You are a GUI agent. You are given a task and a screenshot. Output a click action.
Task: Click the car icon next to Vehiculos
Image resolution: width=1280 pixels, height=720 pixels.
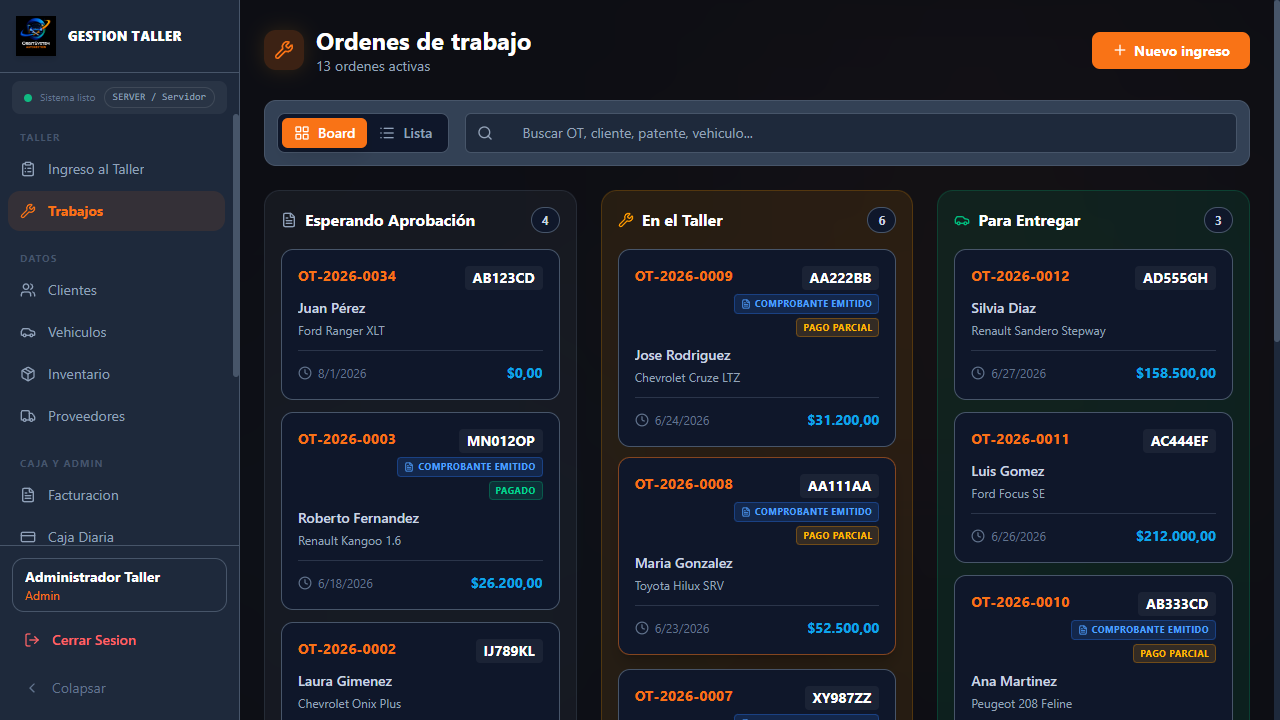tap(28, 332)
